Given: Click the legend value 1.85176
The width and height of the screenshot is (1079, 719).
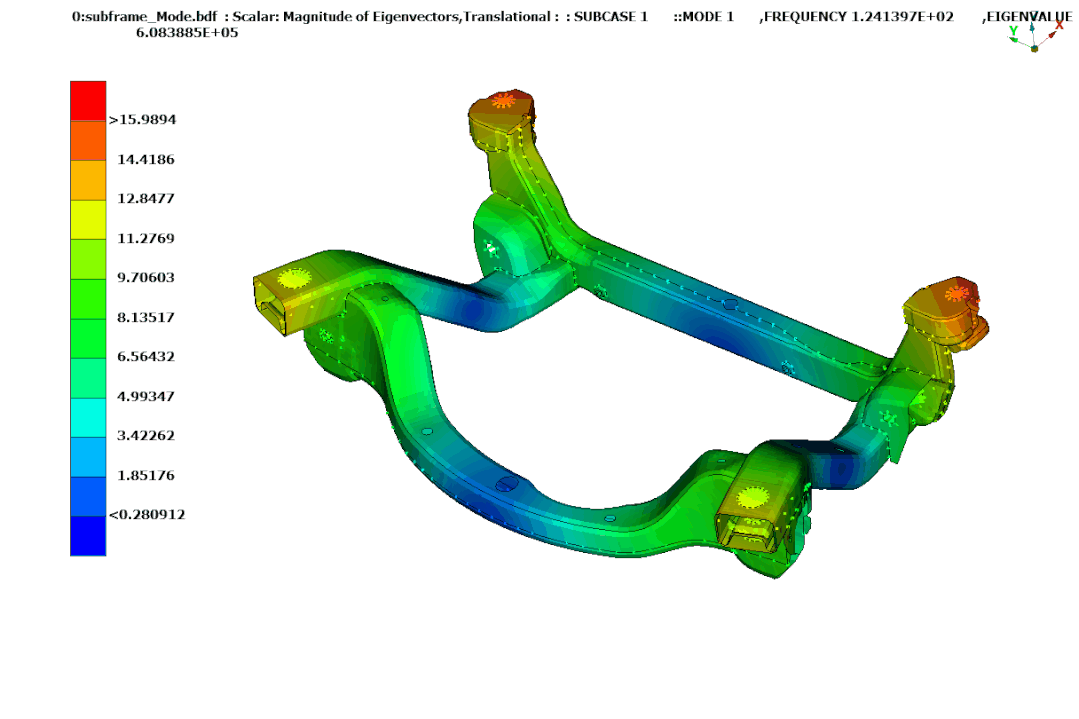Looking at the screenshot, I should (146, 476).
